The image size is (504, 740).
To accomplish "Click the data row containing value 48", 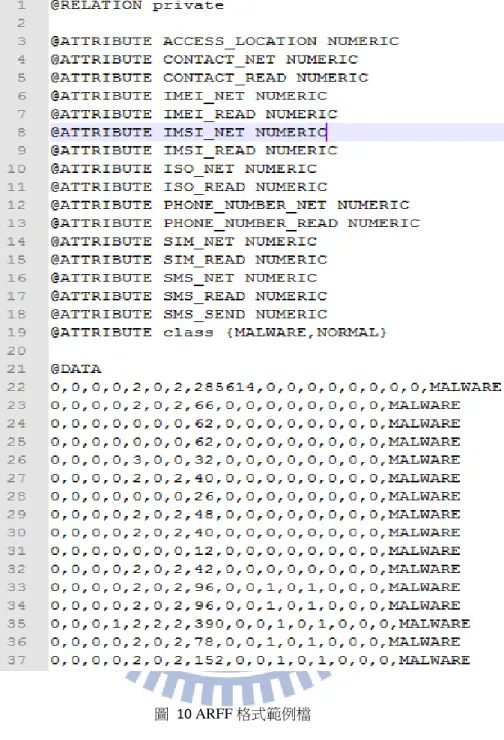I will [255, 514].
